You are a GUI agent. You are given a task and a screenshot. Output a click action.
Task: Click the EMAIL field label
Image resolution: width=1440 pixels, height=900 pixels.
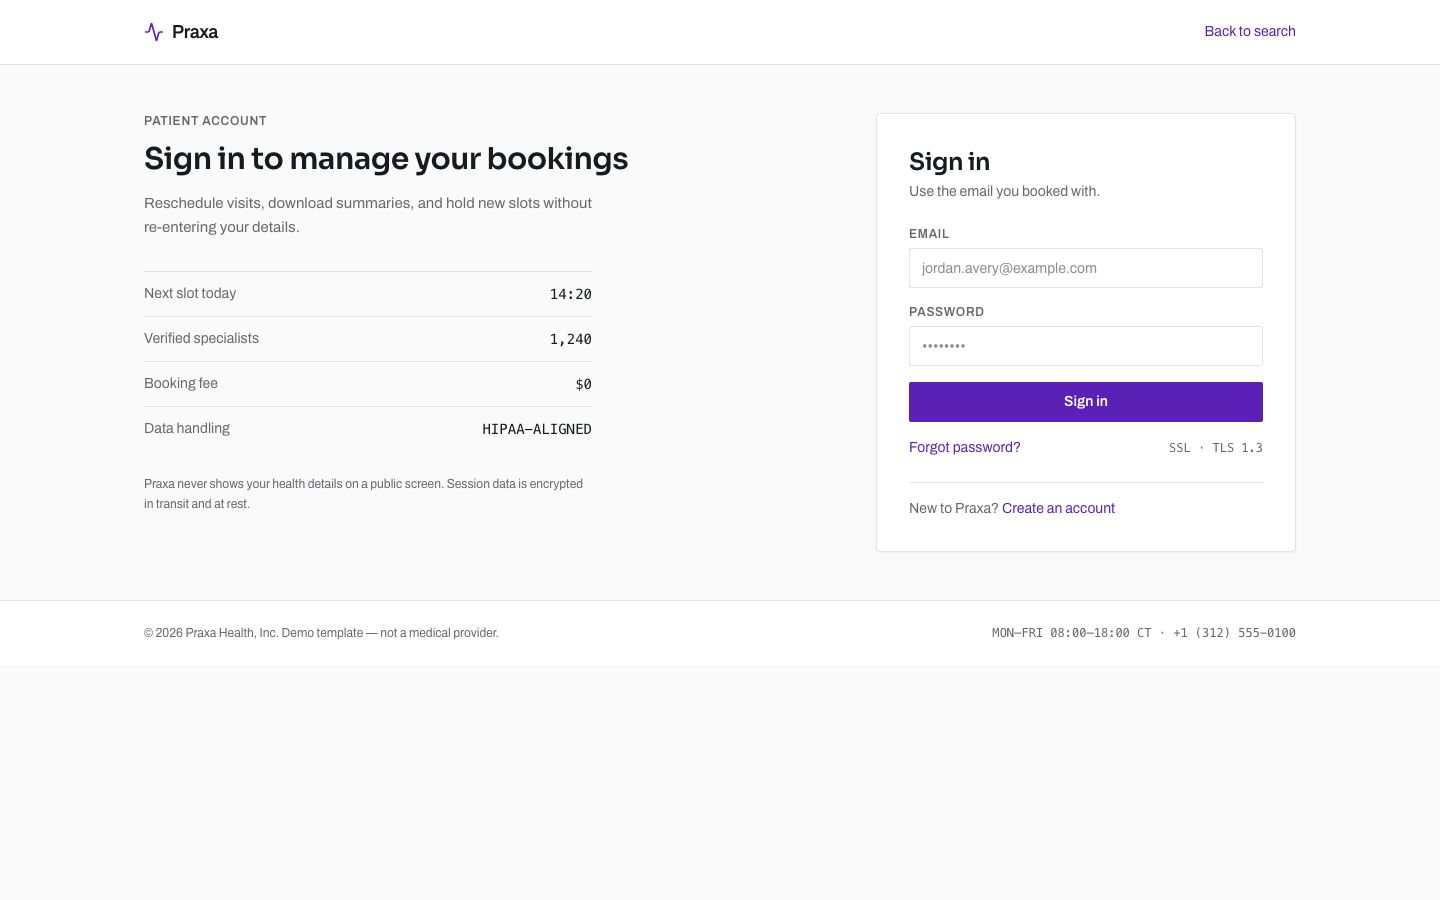(x=929, y=234)
